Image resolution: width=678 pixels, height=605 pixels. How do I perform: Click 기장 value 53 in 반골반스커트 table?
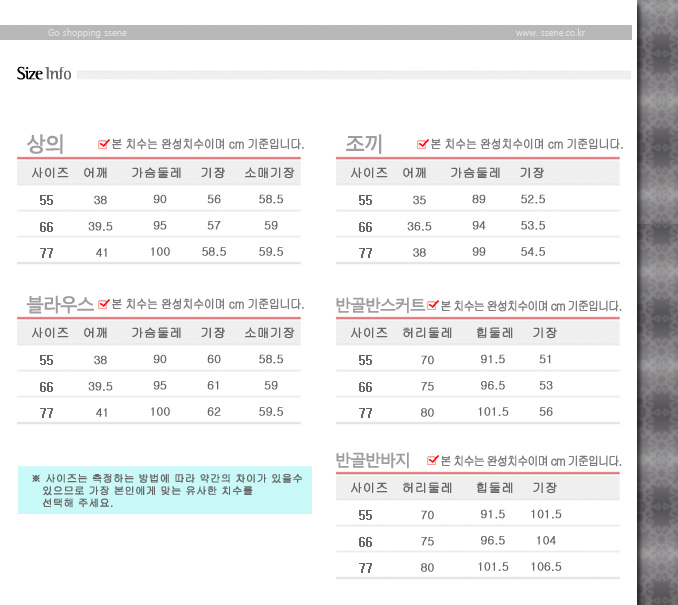click(x=546, y=386)
